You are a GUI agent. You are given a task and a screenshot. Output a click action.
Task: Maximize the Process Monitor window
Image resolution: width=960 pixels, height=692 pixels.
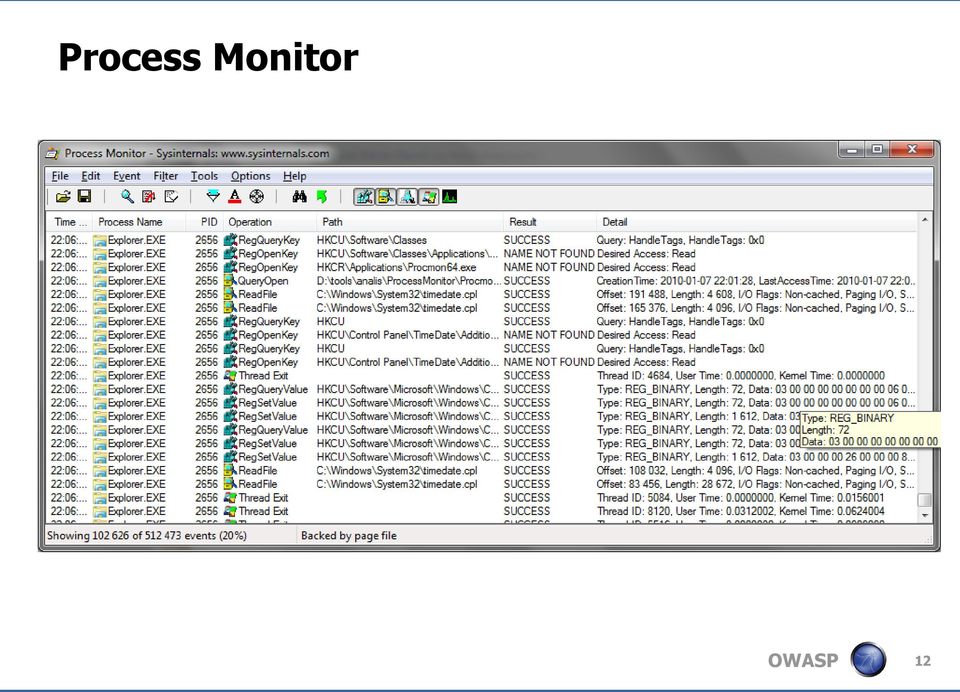tap(877, 149)
